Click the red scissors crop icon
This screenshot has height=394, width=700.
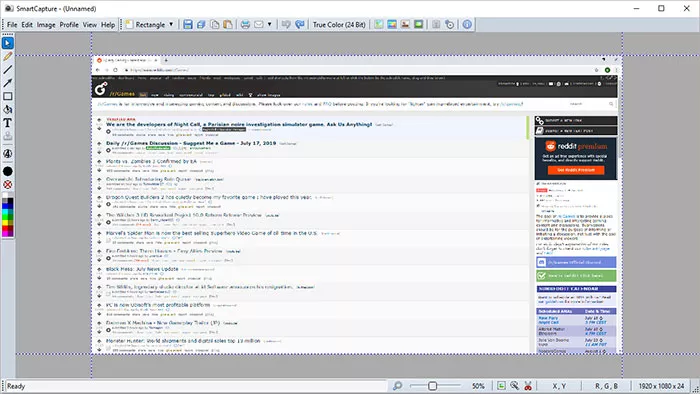[528, 386]
